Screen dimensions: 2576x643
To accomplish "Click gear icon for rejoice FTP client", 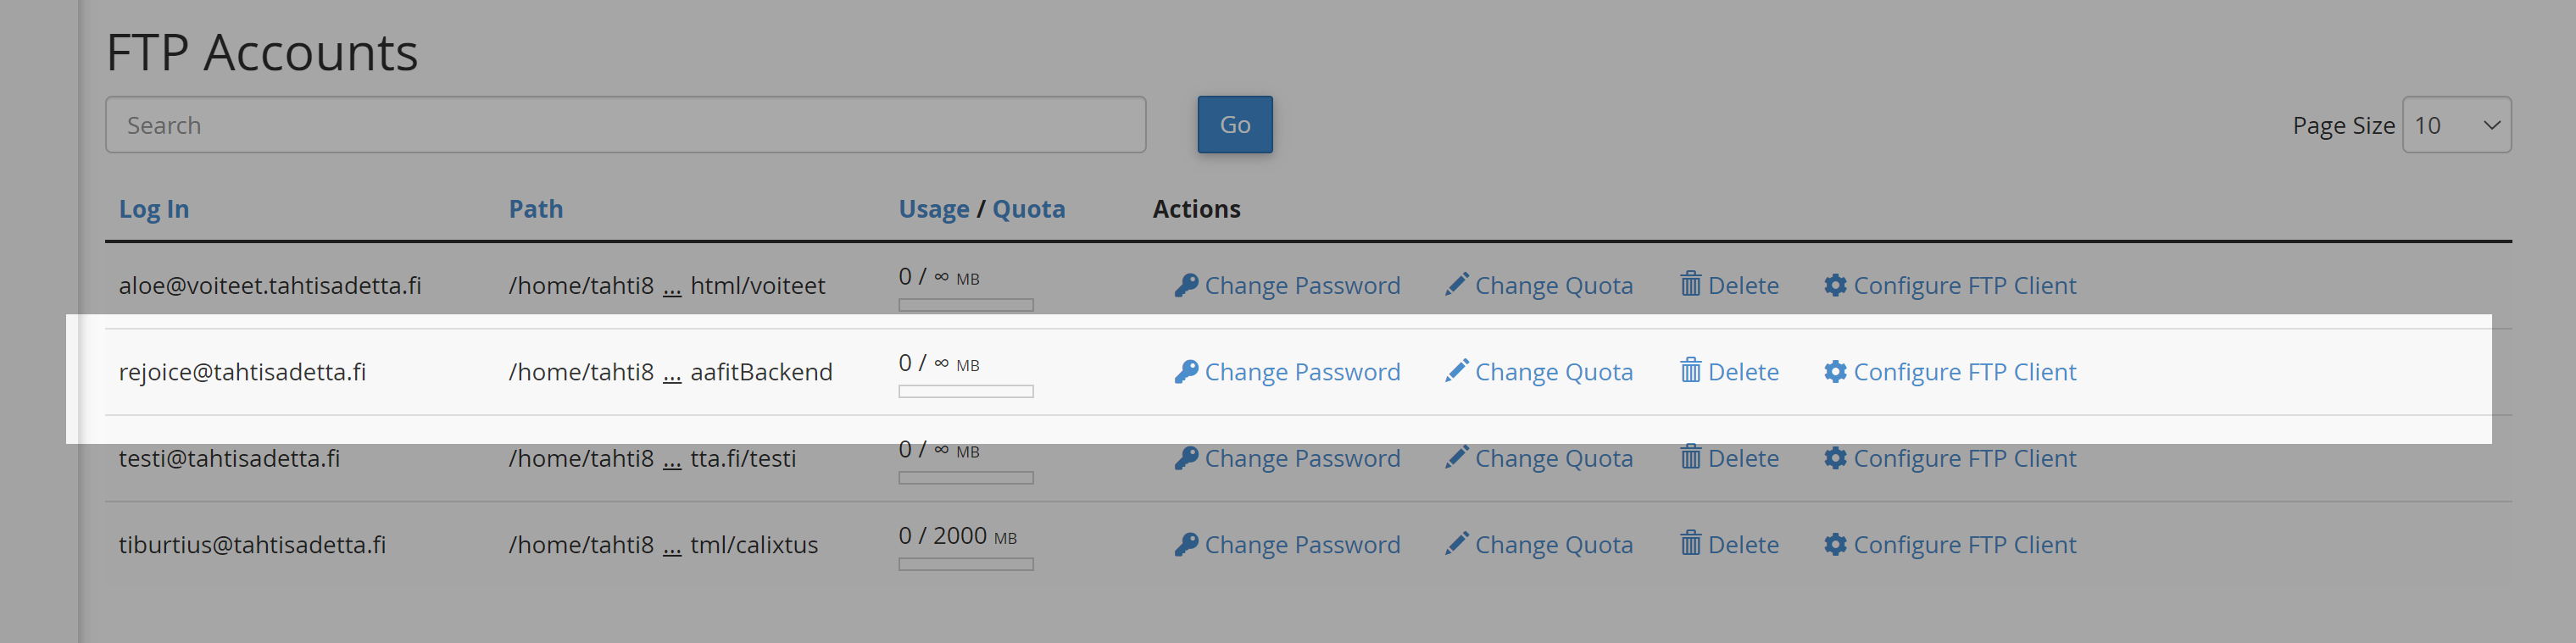I will [1835, 372].
